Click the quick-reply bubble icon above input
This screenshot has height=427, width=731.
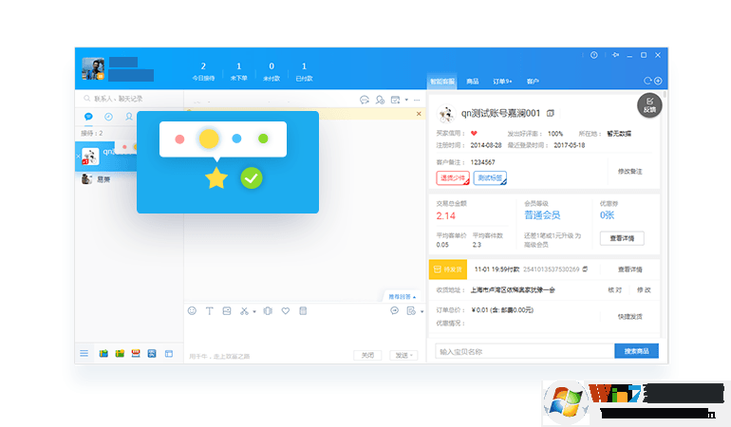click(x=394, y=311)
